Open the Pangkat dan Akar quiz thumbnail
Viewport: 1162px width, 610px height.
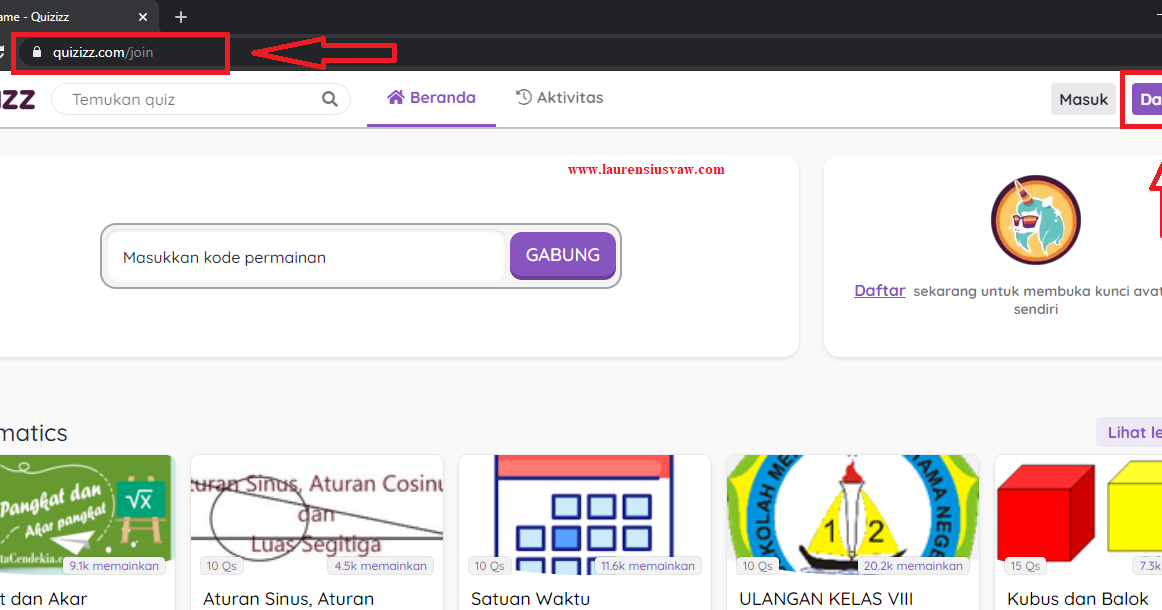click(x=86, y=514)
